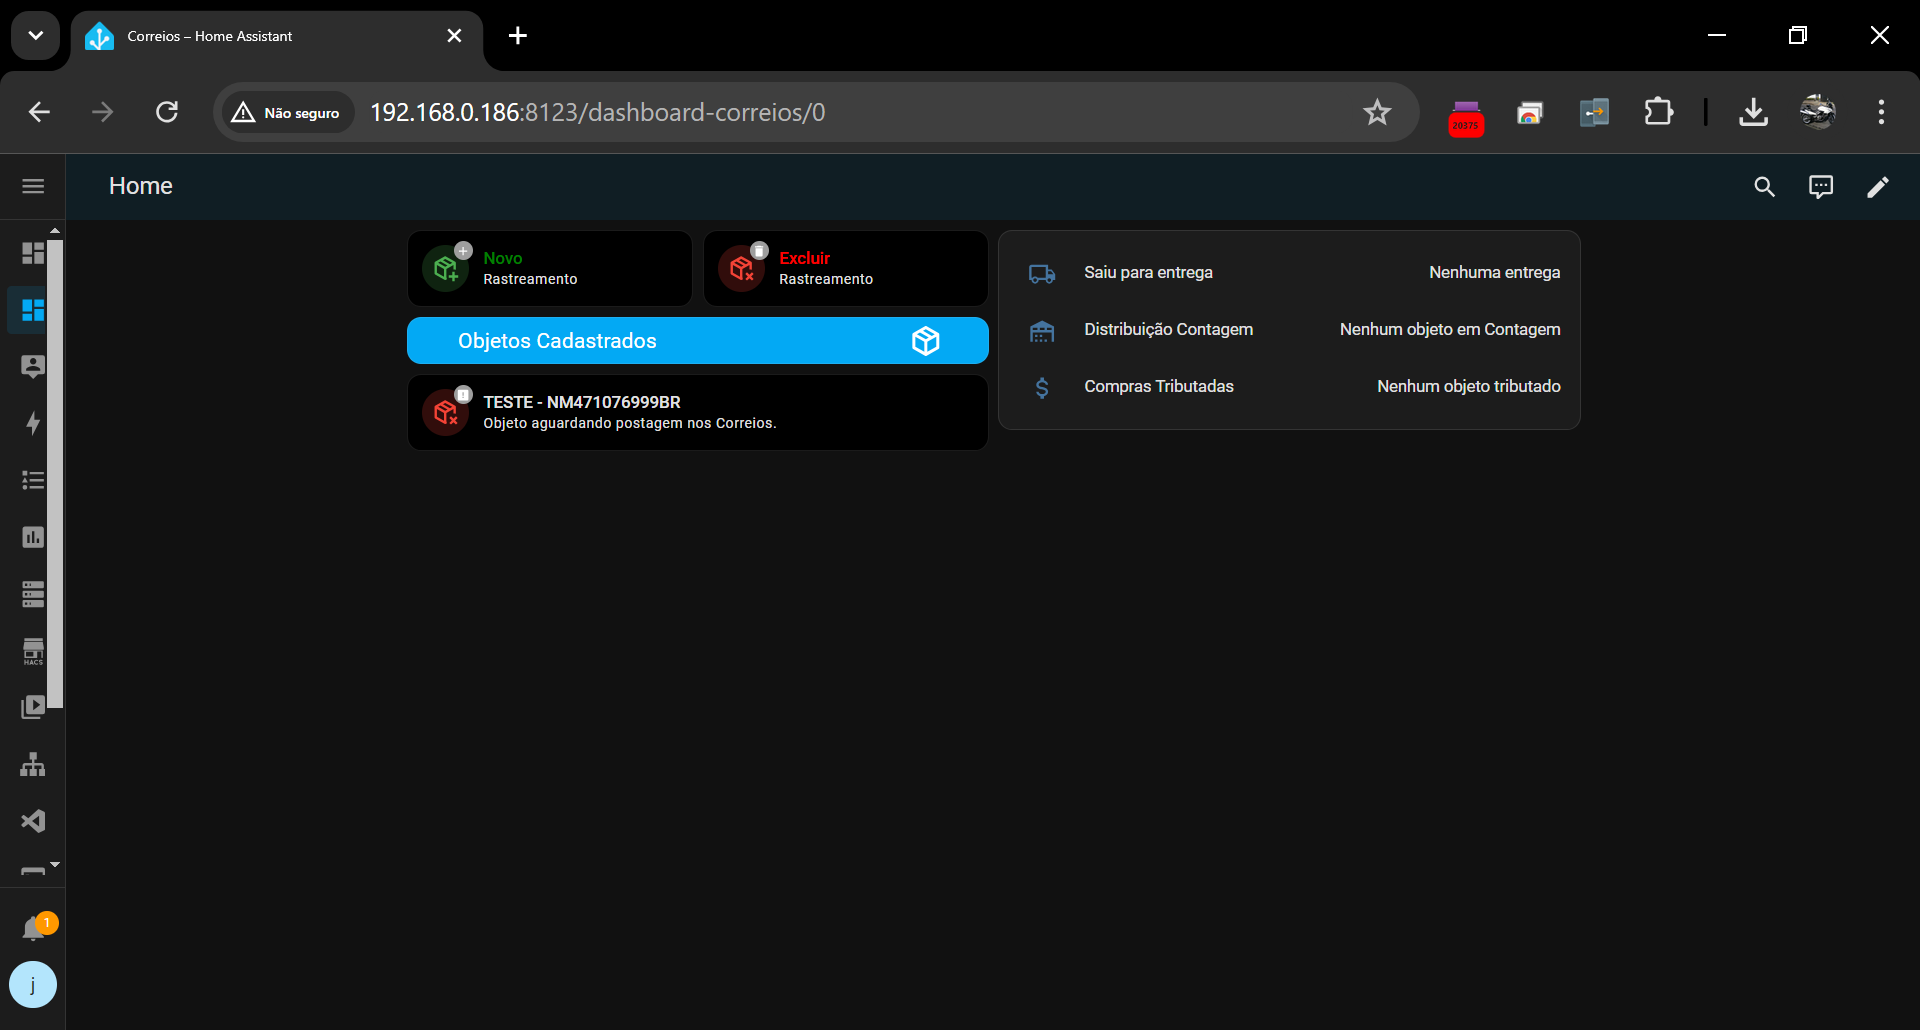Open the tab search dropdown arrow
The image size is (1920, 1030).
[36, 36]
